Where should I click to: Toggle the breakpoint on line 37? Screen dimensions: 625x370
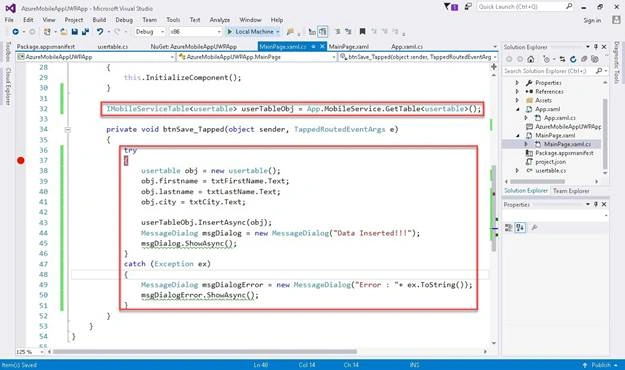[x=21, y=160]
